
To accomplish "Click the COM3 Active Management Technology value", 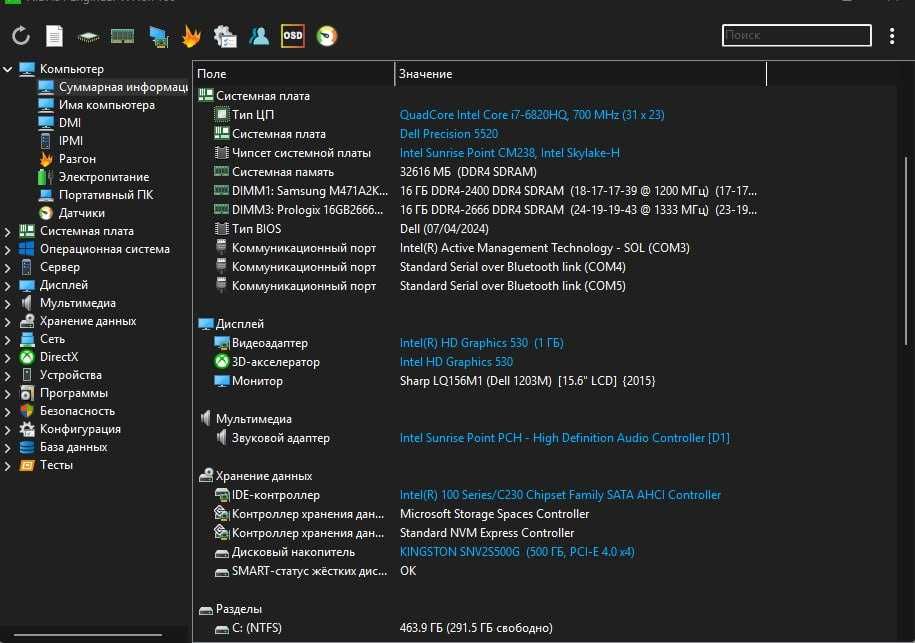I will (544, 248).
